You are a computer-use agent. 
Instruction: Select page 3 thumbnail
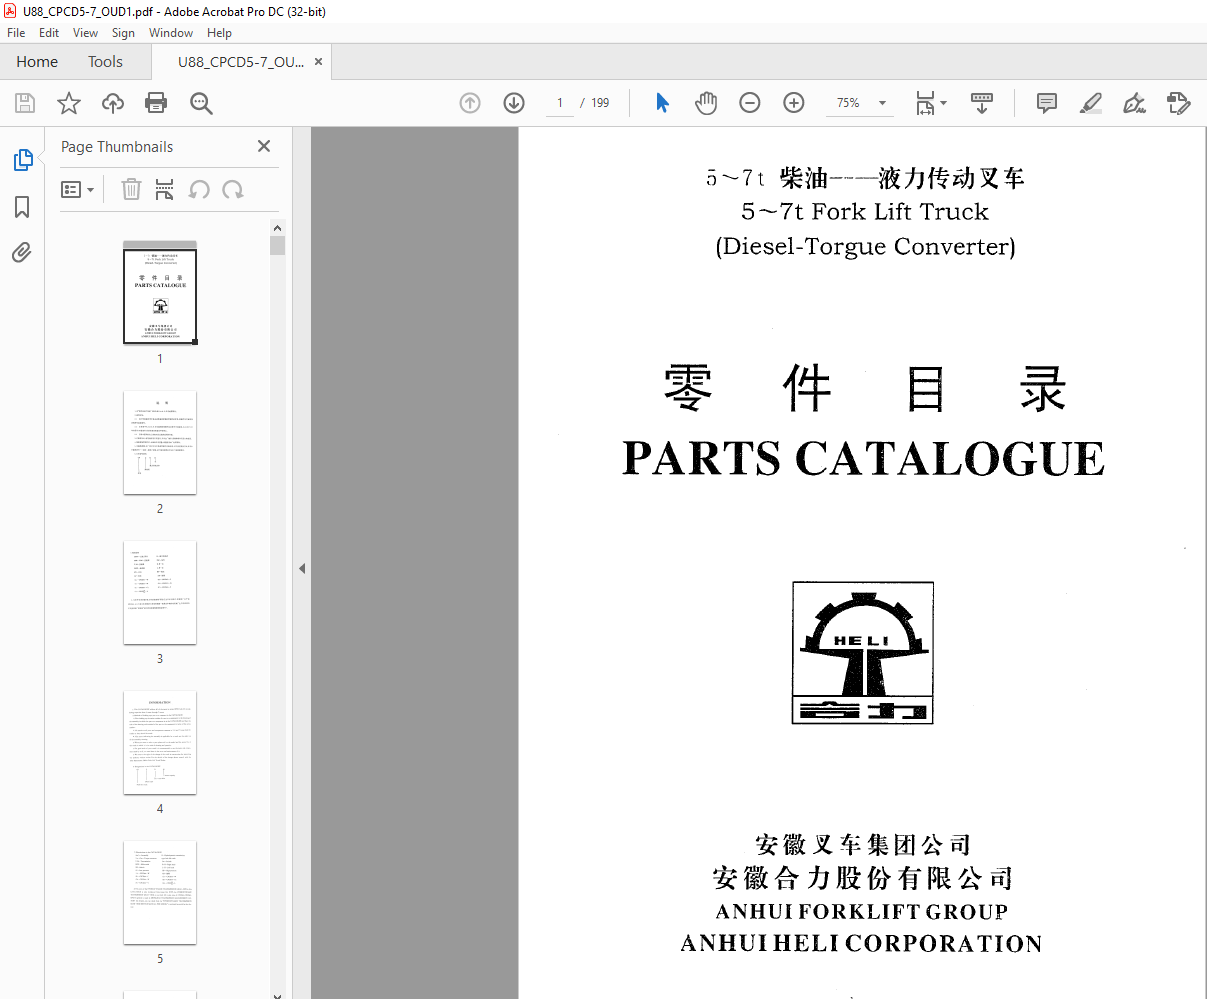click(160, 593)
